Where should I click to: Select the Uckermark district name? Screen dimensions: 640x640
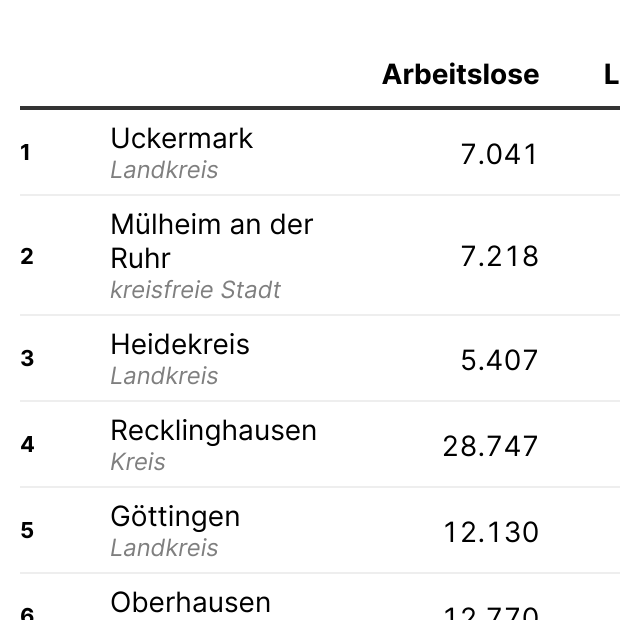click(182, 138)
